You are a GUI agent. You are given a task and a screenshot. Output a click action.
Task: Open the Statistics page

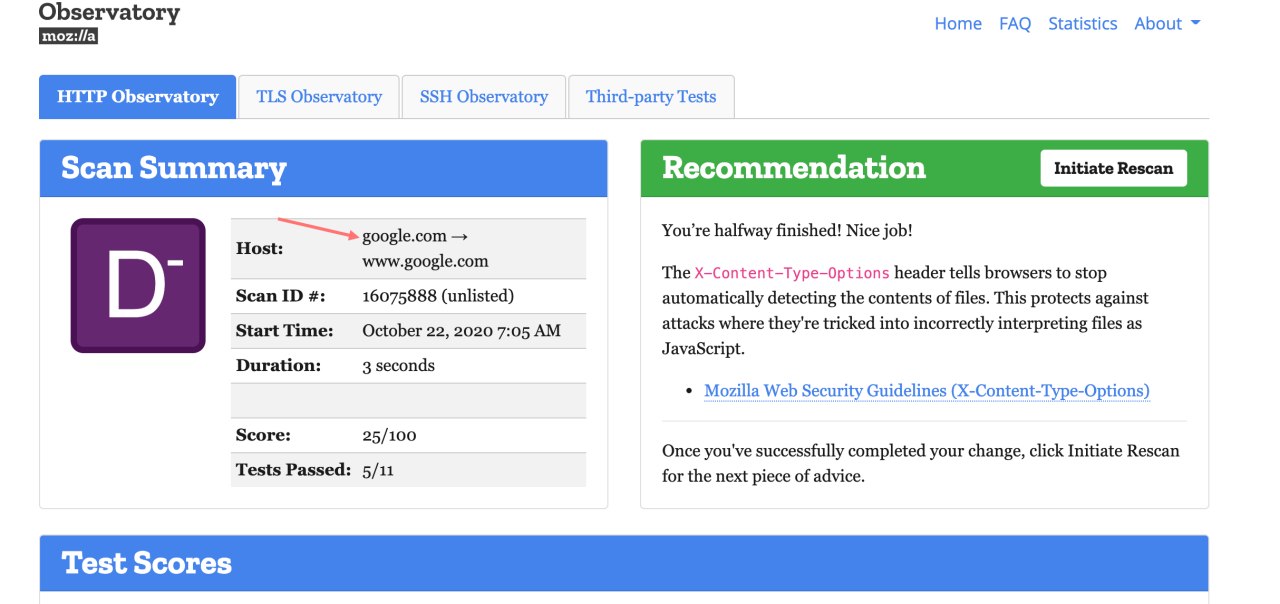[x=1082, y=24]
